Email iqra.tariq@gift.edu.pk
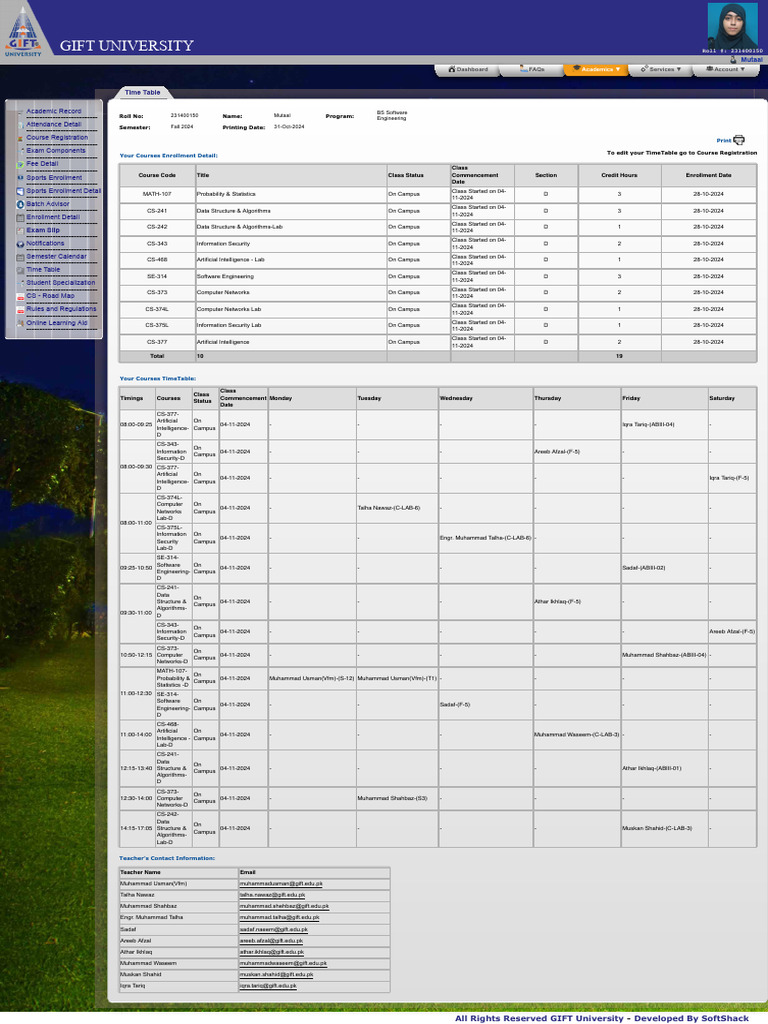Image resolution: width=768 pixels, height=1024 pixels. (x=268, y=985)
